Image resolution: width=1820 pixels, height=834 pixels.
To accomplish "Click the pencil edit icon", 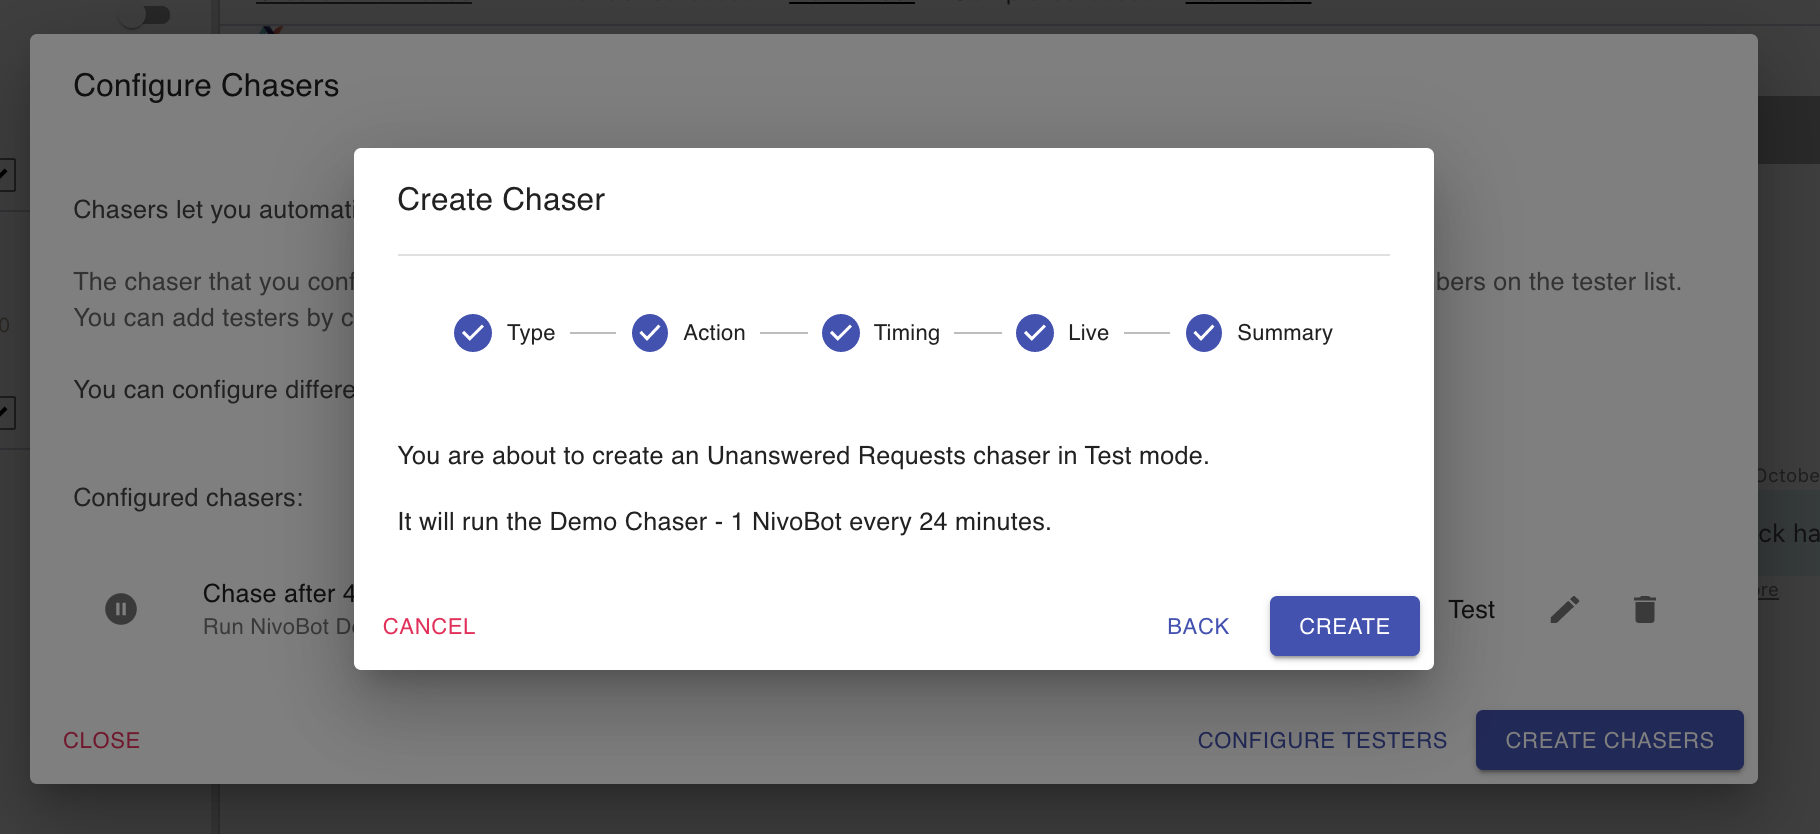I will pyautogui.click(x=1565, y=609).
